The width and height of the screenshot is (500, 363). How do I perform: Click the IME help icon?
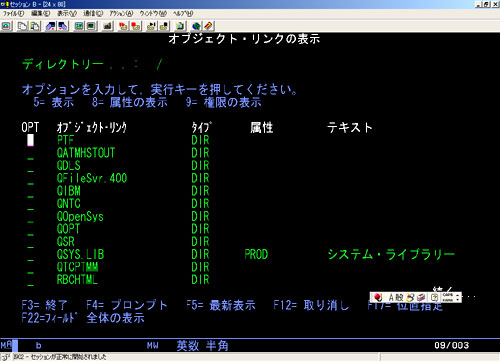[434, 297]
